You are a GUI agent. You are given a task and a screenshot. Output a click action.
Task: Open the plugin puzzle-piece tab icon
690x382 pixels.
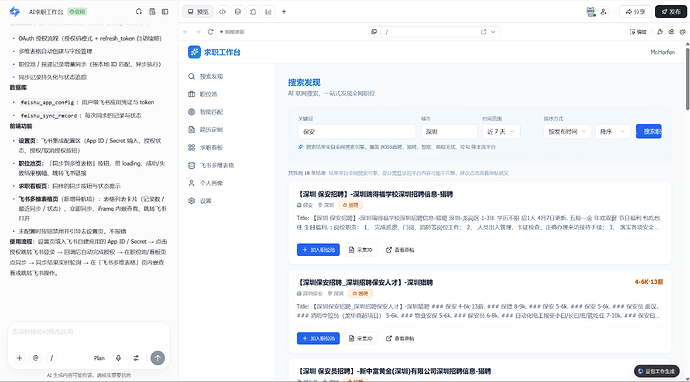coord(253,12)
